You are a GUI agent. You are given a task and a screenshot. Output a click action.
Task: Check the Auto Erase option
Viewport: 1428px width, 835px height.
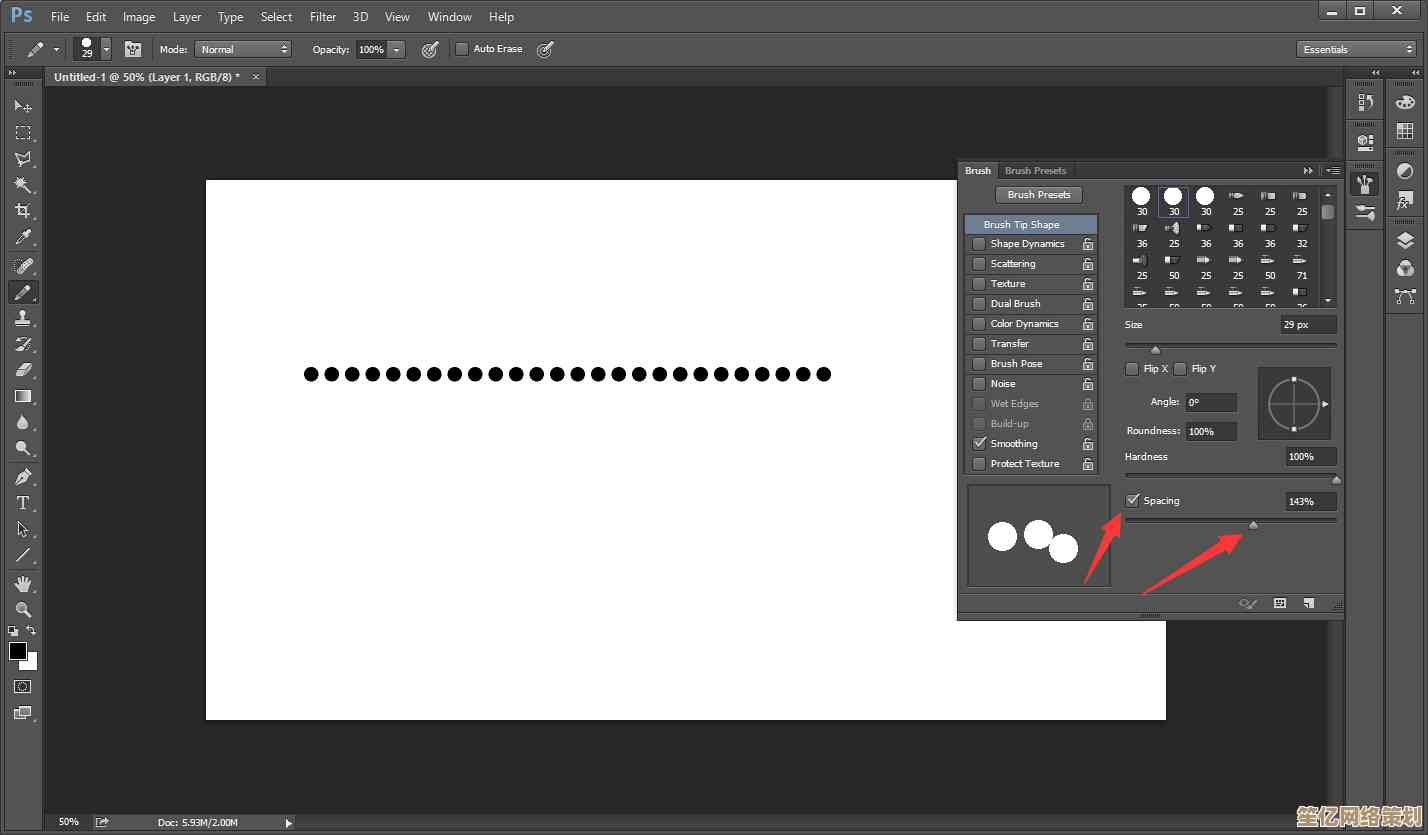(462, 49)
